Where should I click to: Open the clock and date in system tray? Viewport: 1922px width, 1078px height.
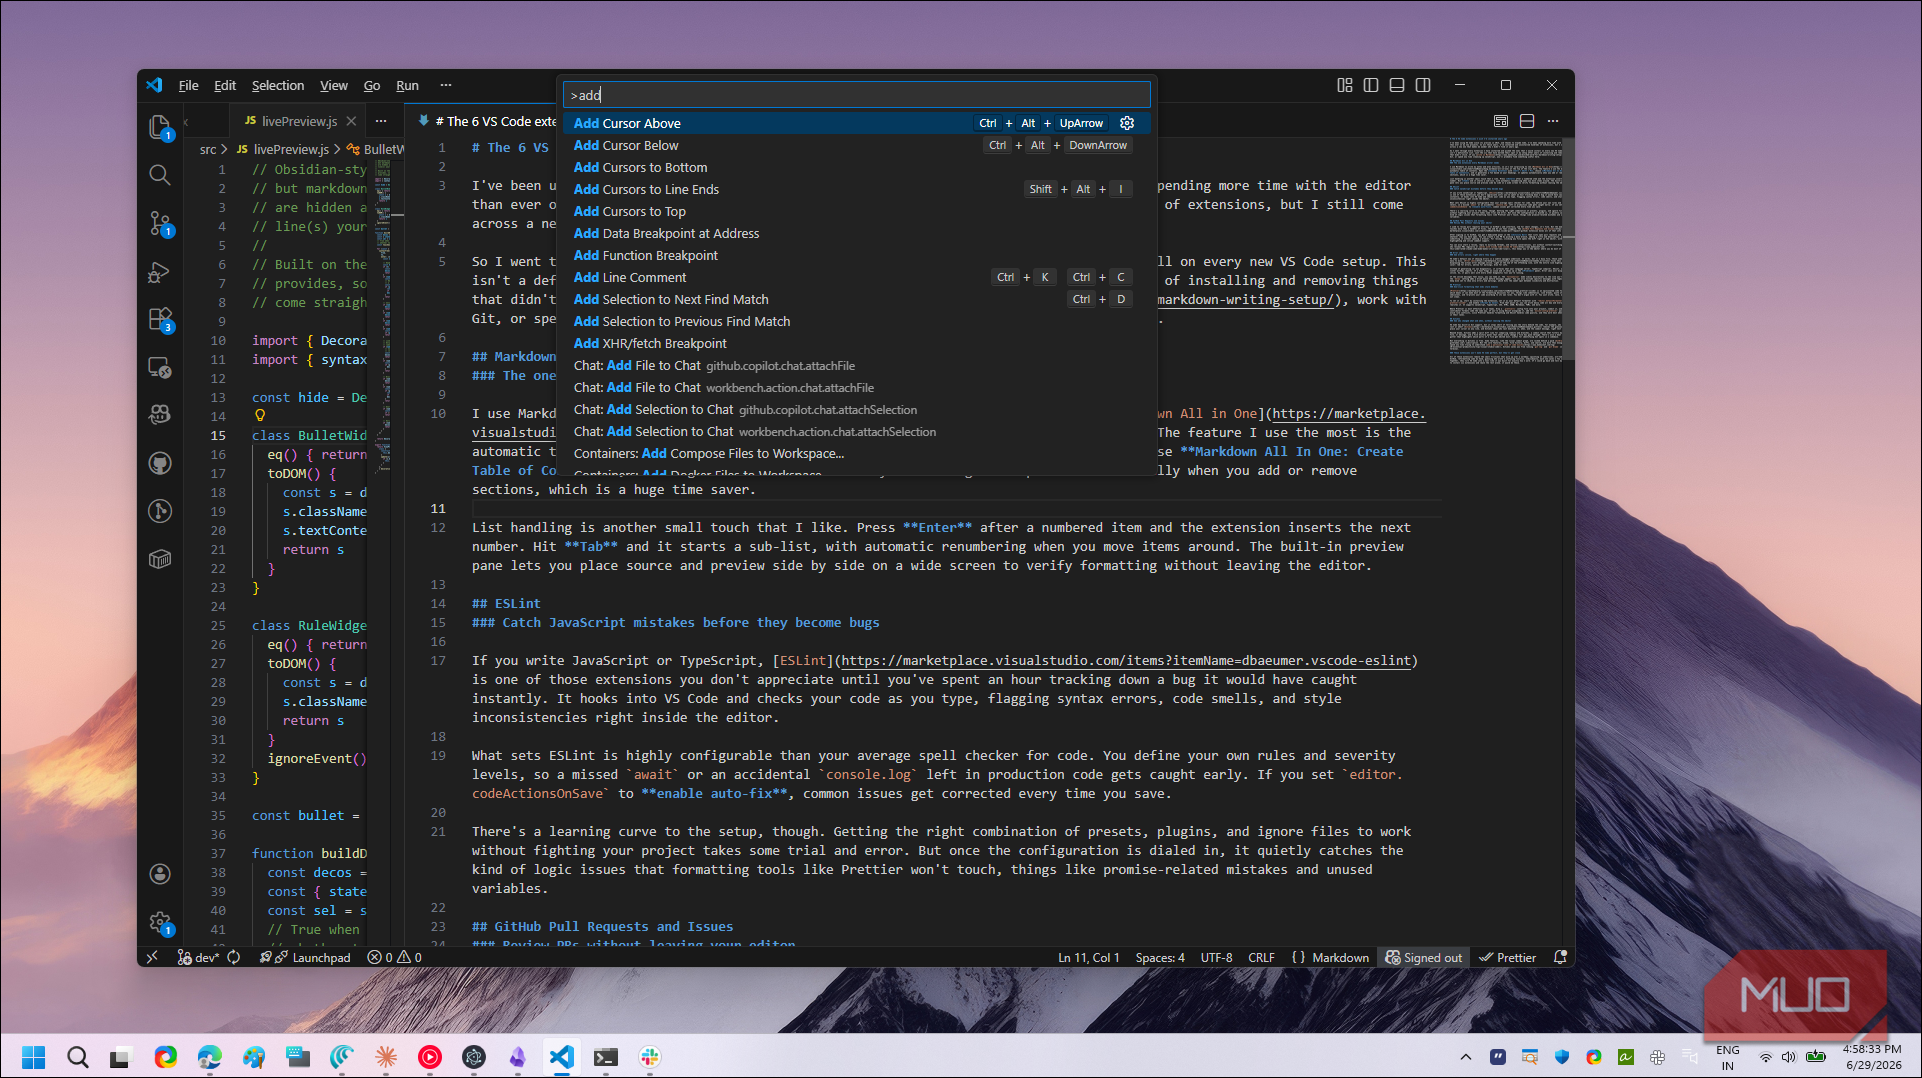pyautogui.click(x=1871, y=1057)
